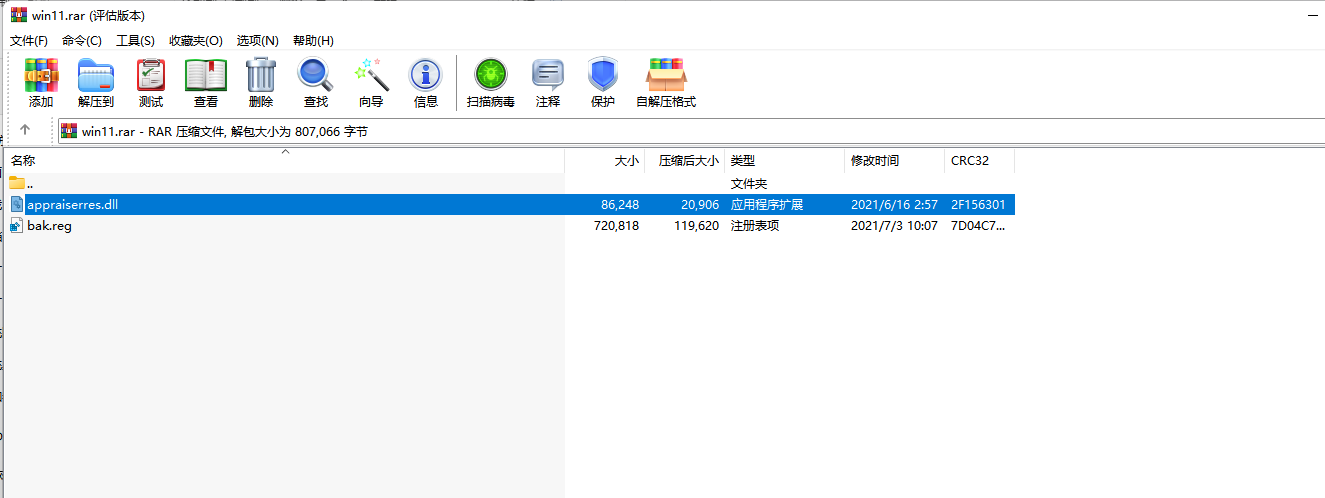Show archive 信息 (Info) icon
Screen dimensions: 1325x498
[x=426, y=82]
